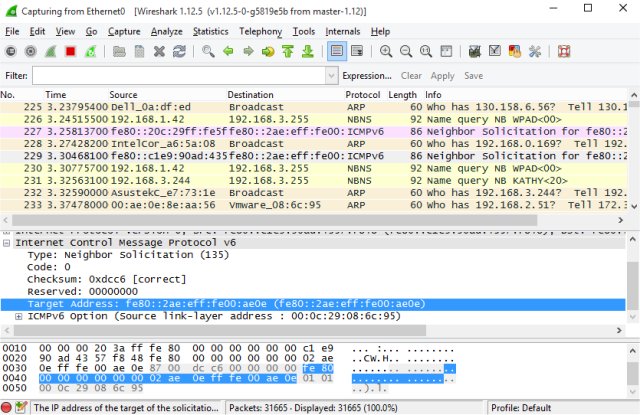
Task: Click the packet list vertical scrollbar
Action: [x=633, y=160]
